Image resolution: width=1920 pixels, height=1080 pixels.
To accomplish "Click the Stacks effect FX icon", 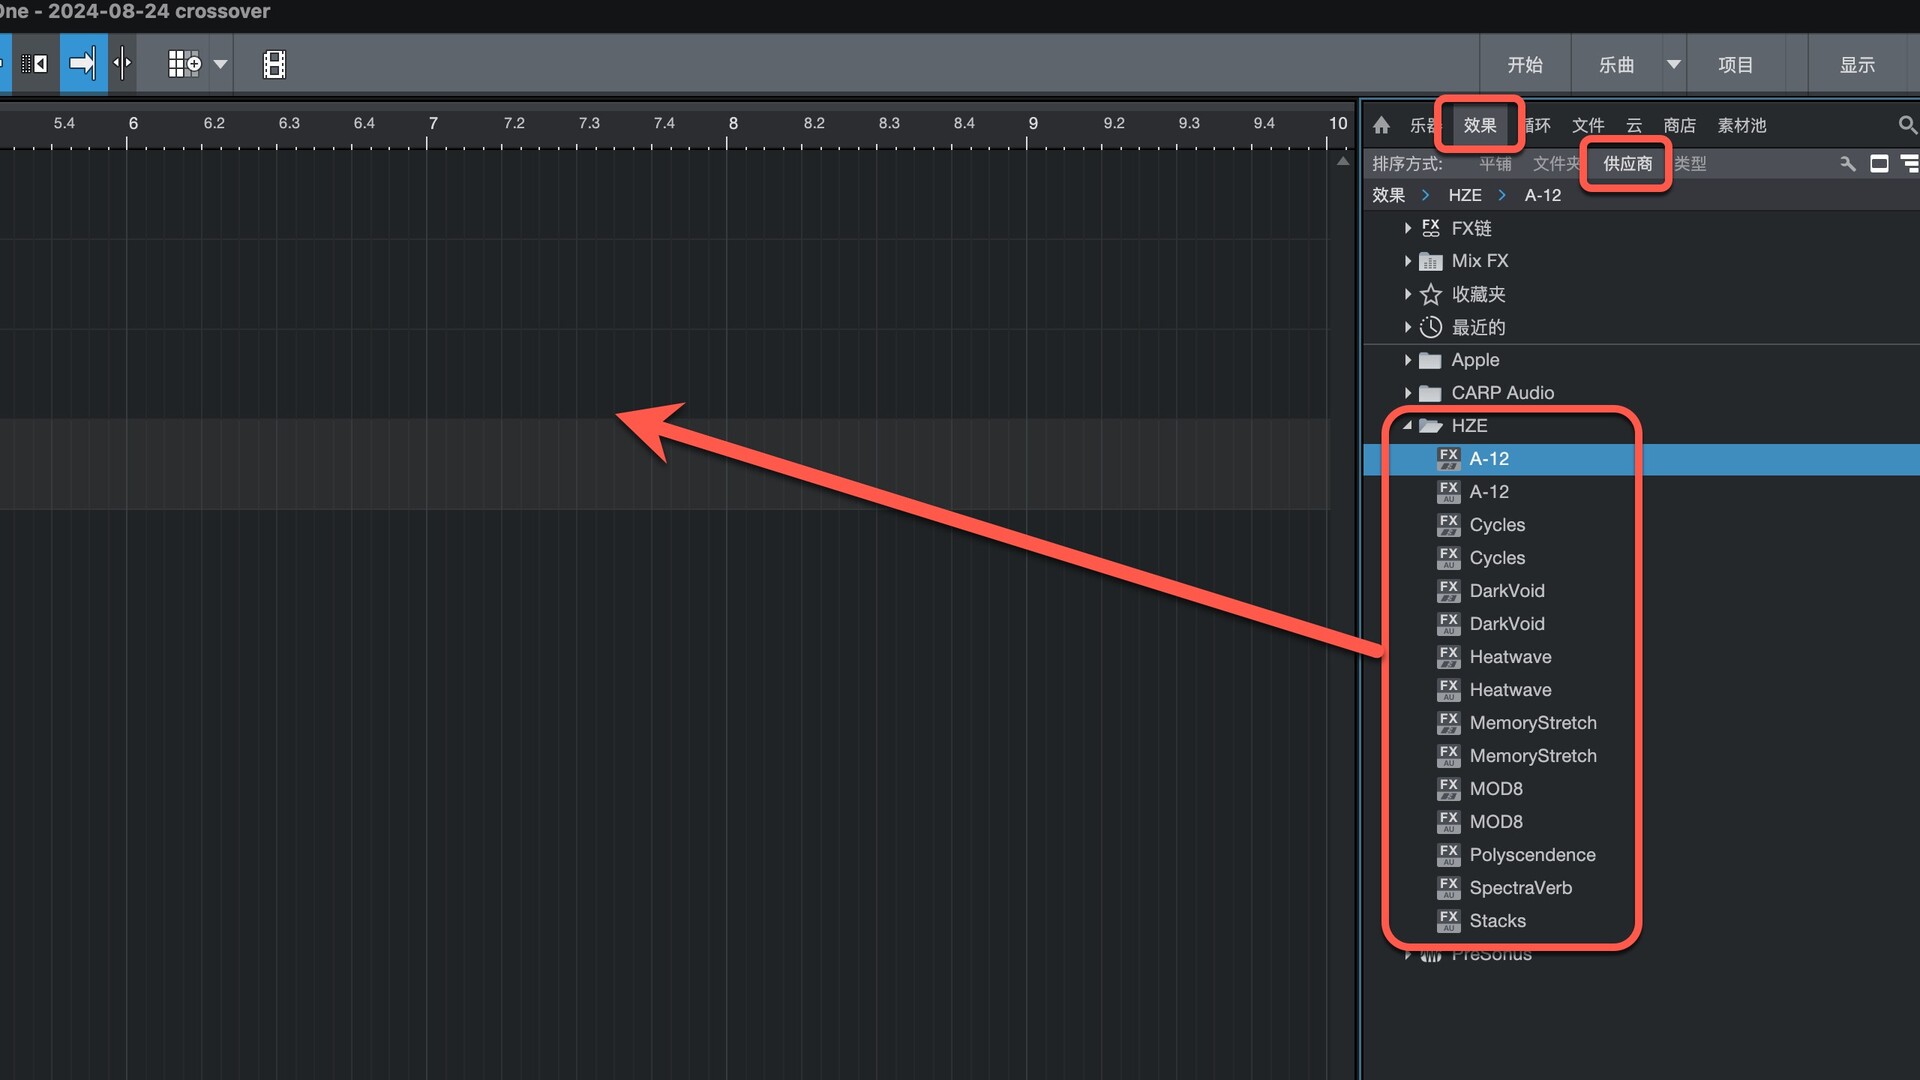I will (x=1448, y=920).
